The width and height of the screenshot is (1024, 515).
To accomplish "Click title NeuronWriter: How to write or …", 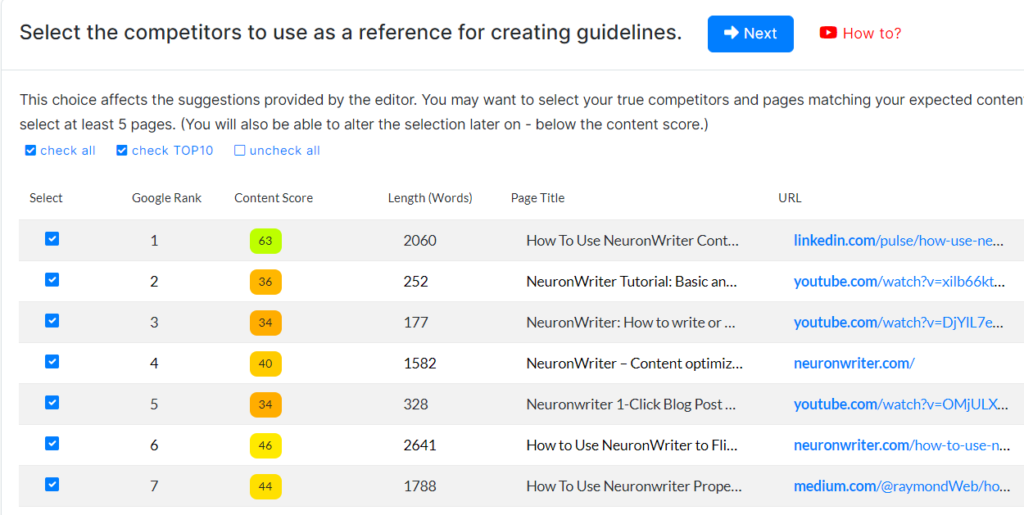I will (x=631, y=323).
